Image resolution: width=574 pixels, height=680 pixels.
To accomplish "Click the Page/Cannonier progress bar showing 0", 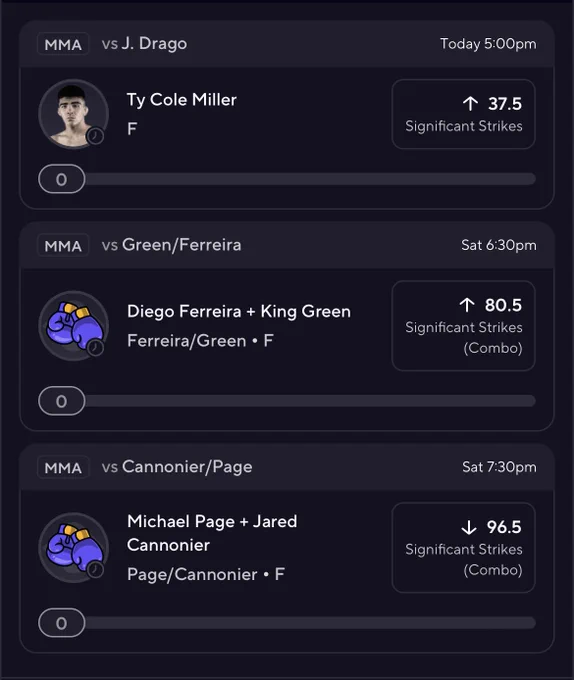I will coord(287,623).
